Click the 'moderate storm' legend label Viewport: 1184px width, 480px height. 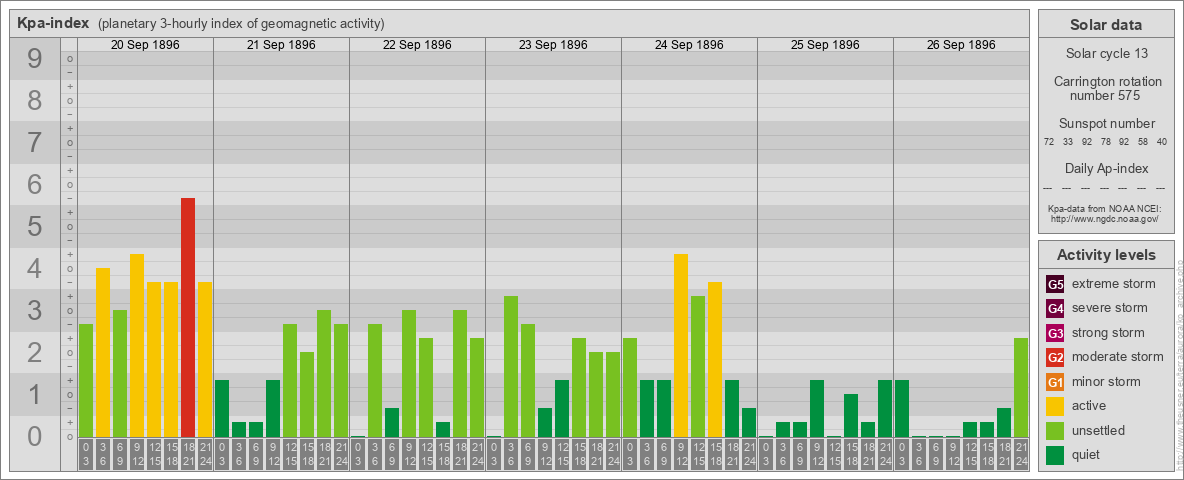[1118, 357]
